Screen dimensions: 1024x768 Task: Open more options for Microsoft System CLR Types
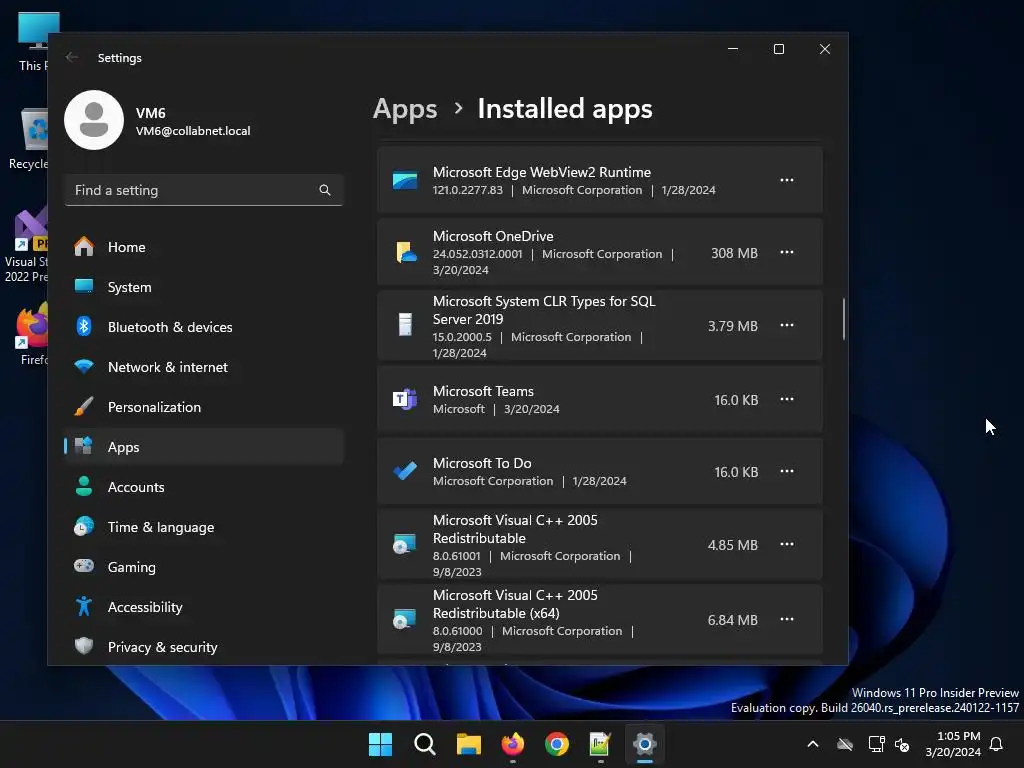(x=787, y=325)
